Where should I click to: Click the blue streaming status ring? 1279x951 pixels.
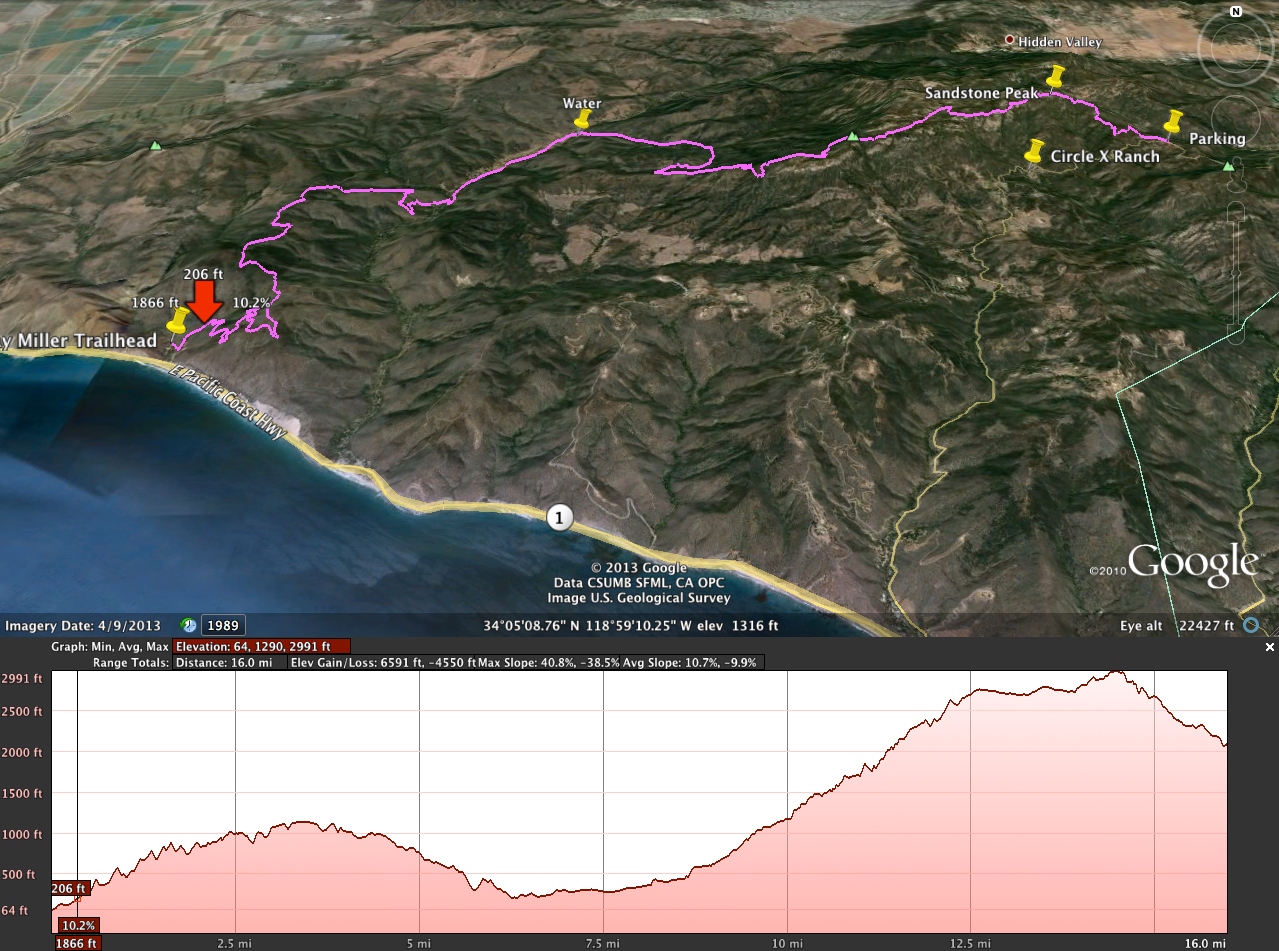1251,626
